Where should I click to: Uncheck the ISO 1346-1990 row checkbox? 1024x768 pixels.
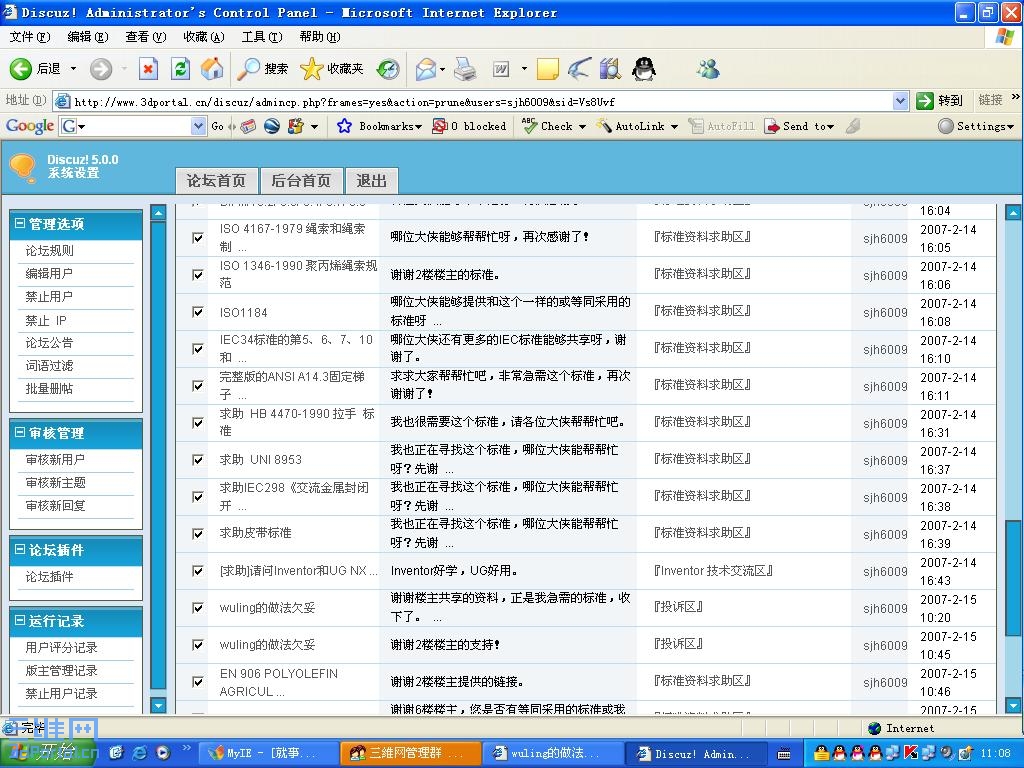[x=198, y=275]
